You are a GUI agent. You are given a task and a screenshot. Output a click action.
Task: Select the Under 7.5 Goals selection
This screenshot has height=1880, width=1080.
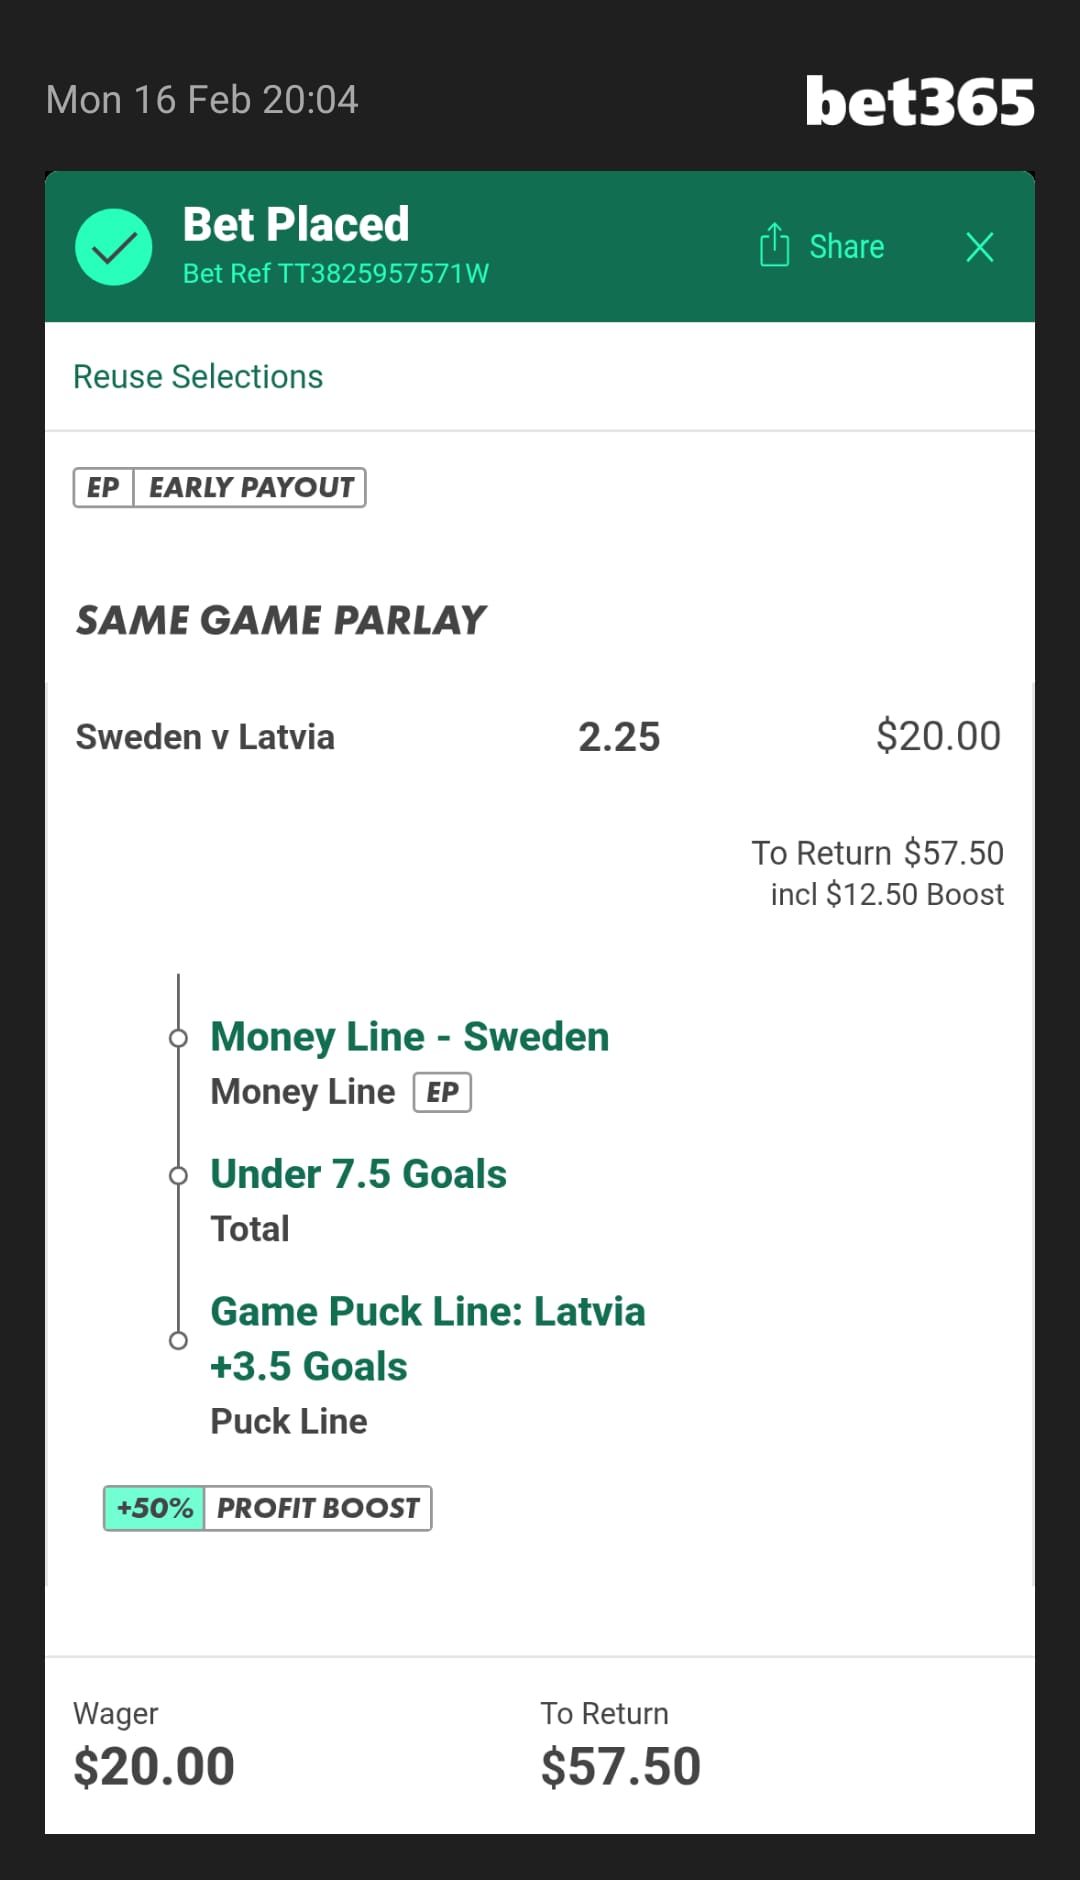(x=358, y=1174)
